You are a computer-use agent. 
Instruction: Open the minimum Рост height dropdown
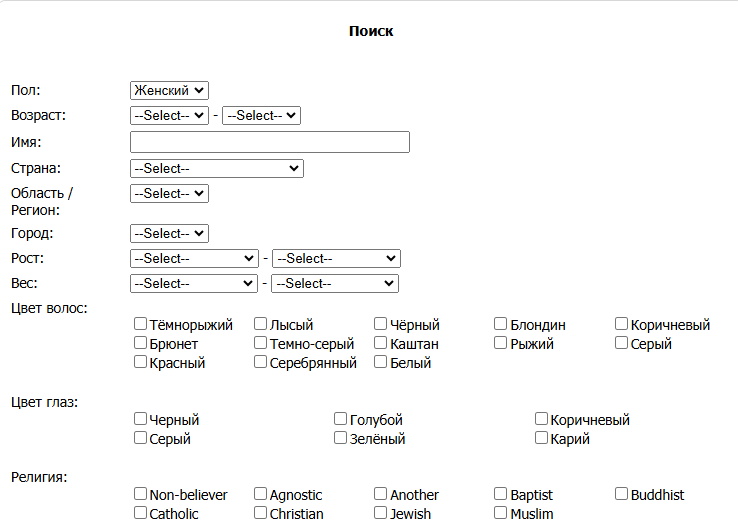194,259
